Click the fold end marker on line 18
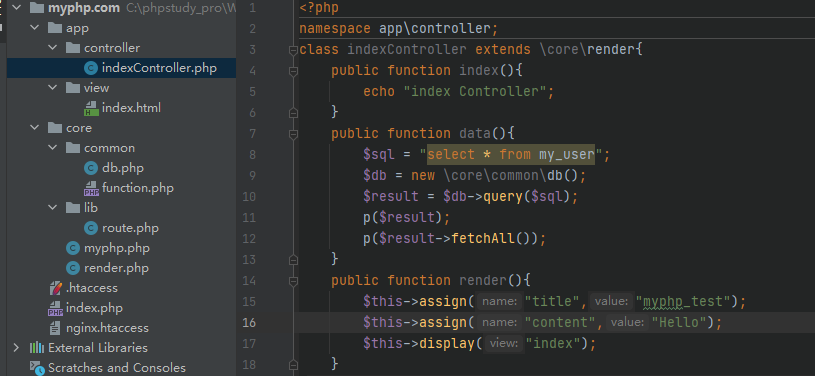 293,364
